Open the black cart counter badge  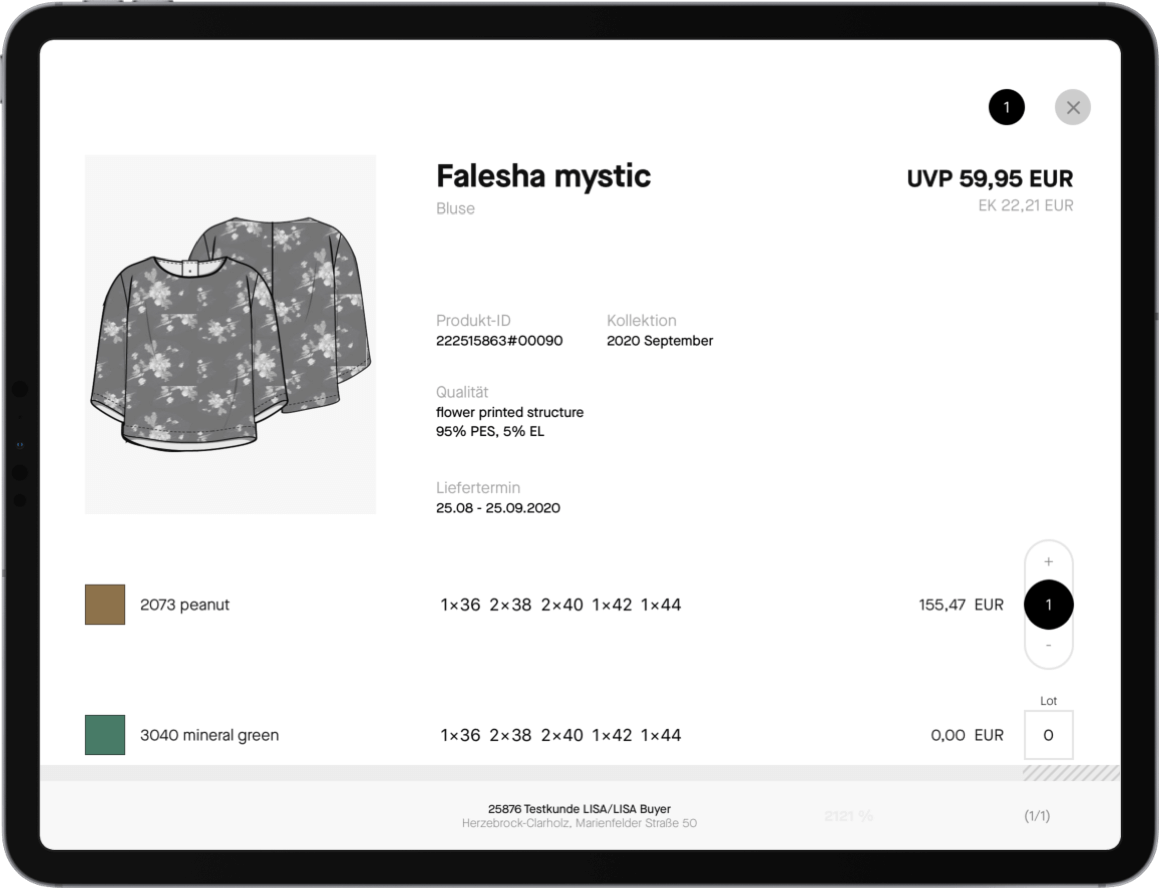(1006, 107)
